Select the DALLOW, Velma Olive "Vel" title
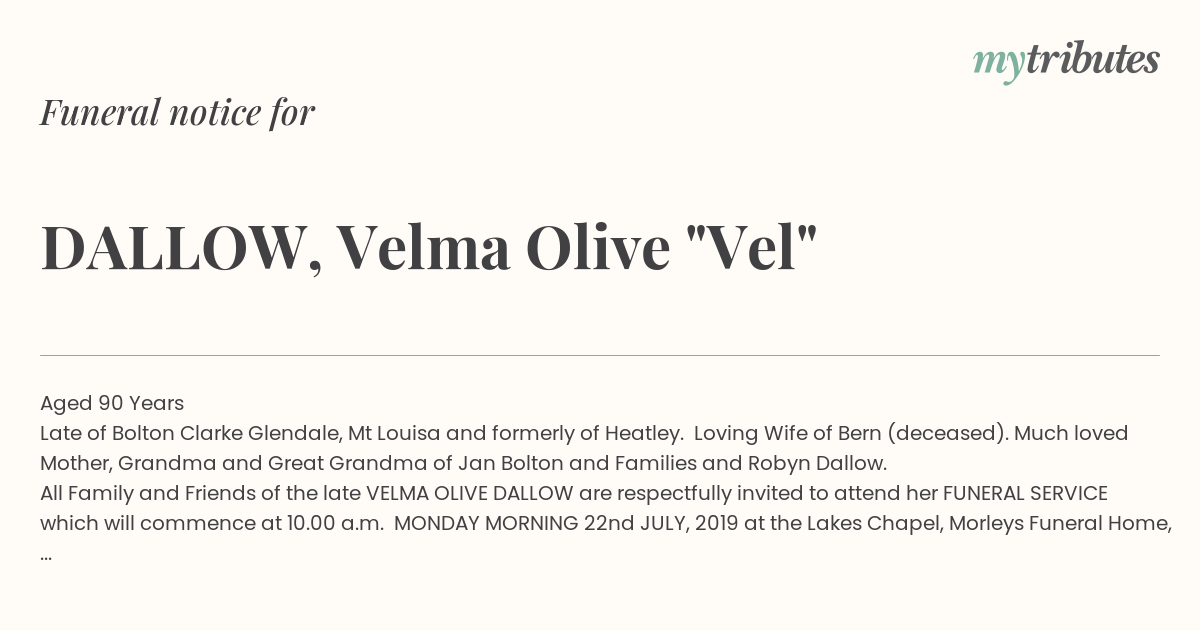 pyautogui.click(x=429, y=248)
